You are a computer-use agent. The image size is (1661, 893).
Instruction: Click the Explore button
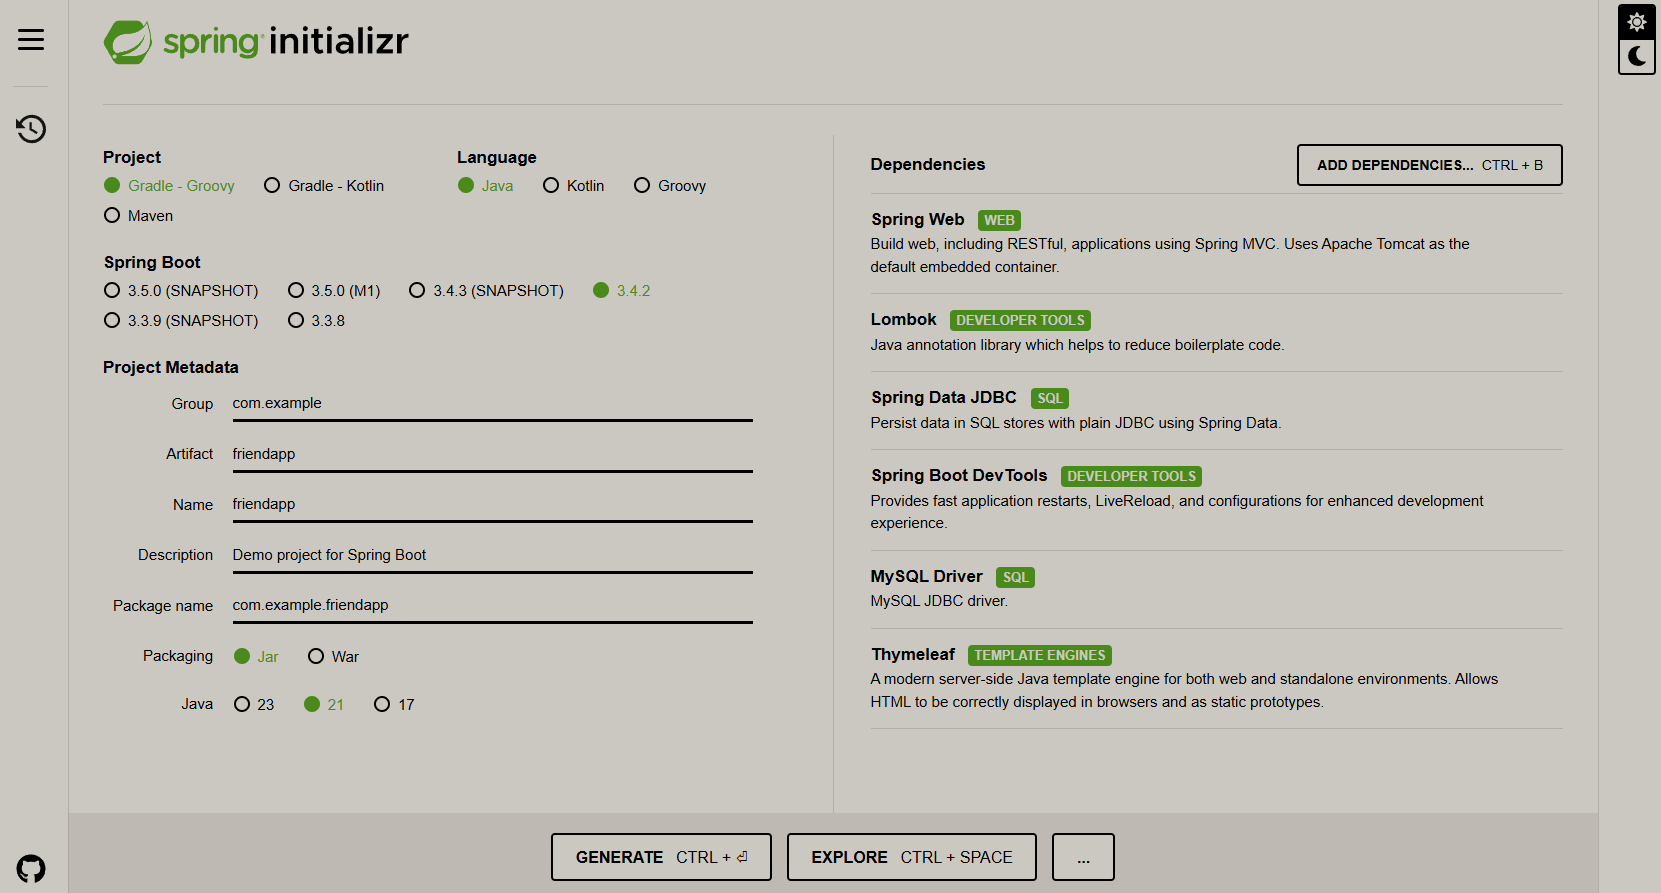(911, 857)
